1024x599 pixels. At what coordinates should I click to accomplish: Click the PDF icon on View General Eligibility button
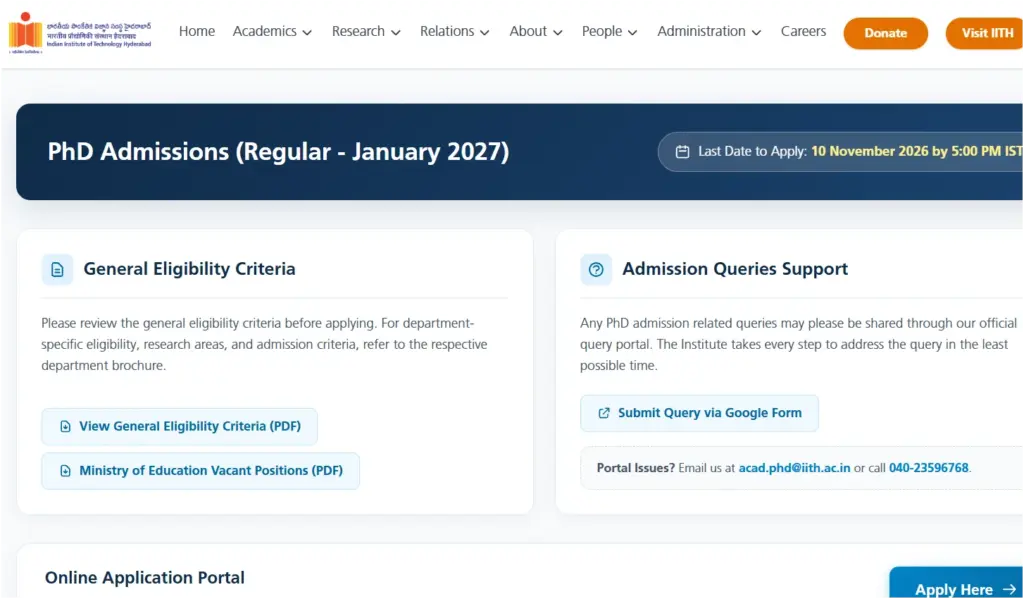[65, 427]
